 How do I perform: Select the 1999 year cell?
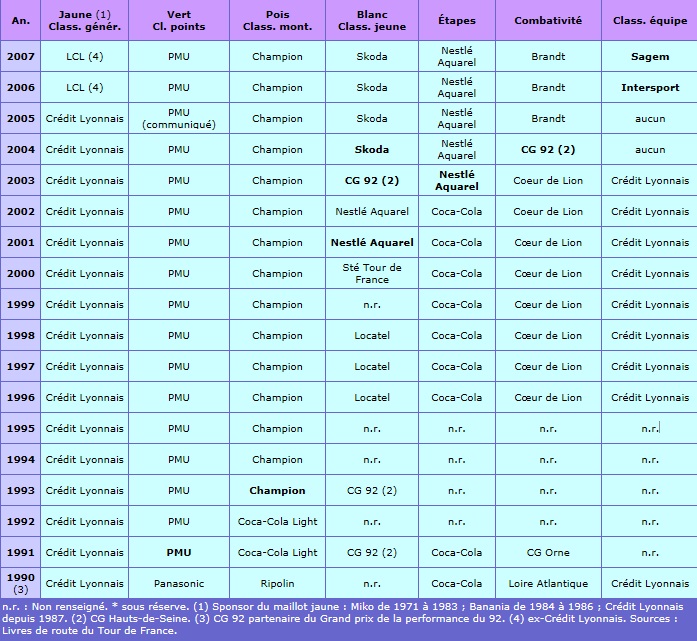pyautogui.click(x=20, y=304)
